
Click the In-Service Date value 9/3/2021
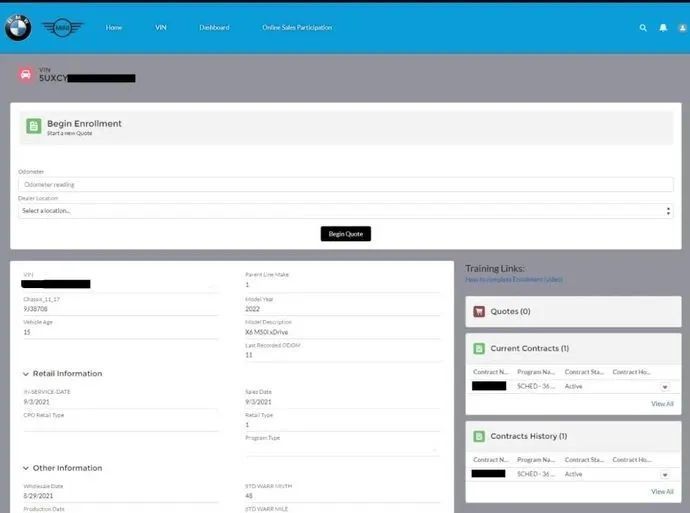[x=36, y=402]
